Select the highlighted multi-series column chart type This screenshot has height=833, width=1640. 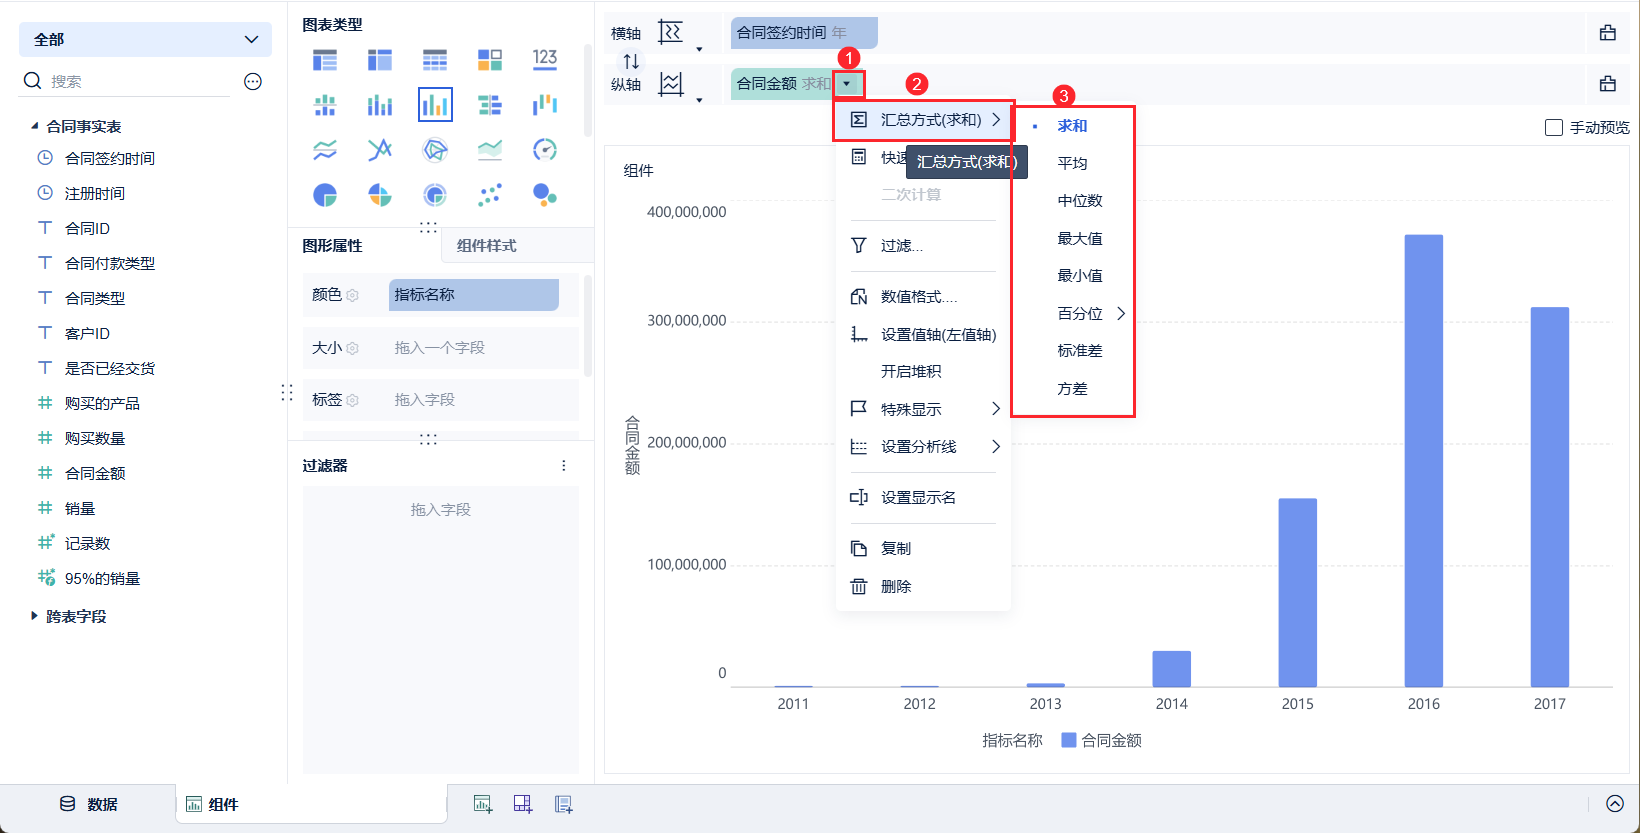click(x=435, y=104)
